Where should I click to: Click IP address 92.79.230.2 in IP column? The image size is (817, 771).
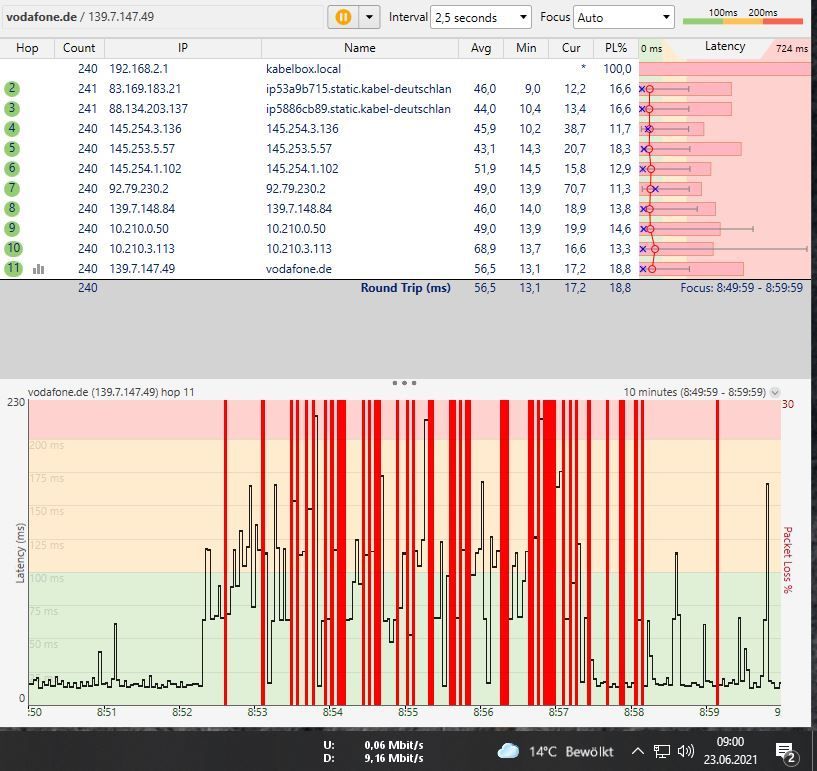point(139,189)
